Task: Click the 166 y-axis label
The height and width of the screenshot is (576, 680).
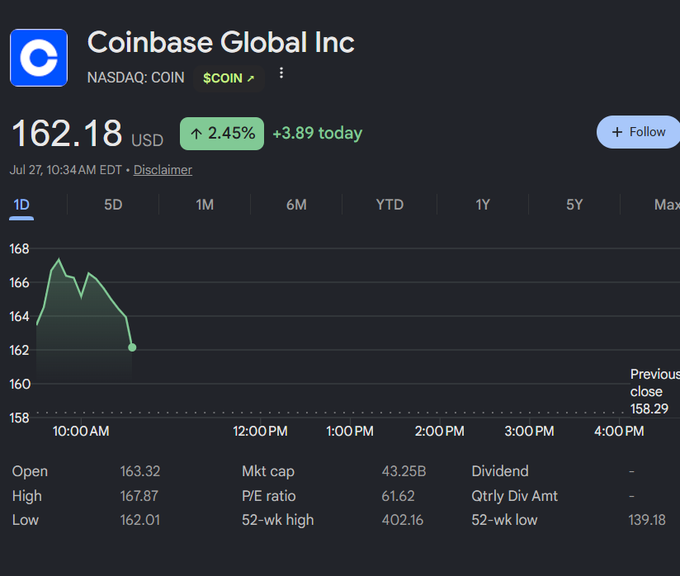Action: pos(20,283)
